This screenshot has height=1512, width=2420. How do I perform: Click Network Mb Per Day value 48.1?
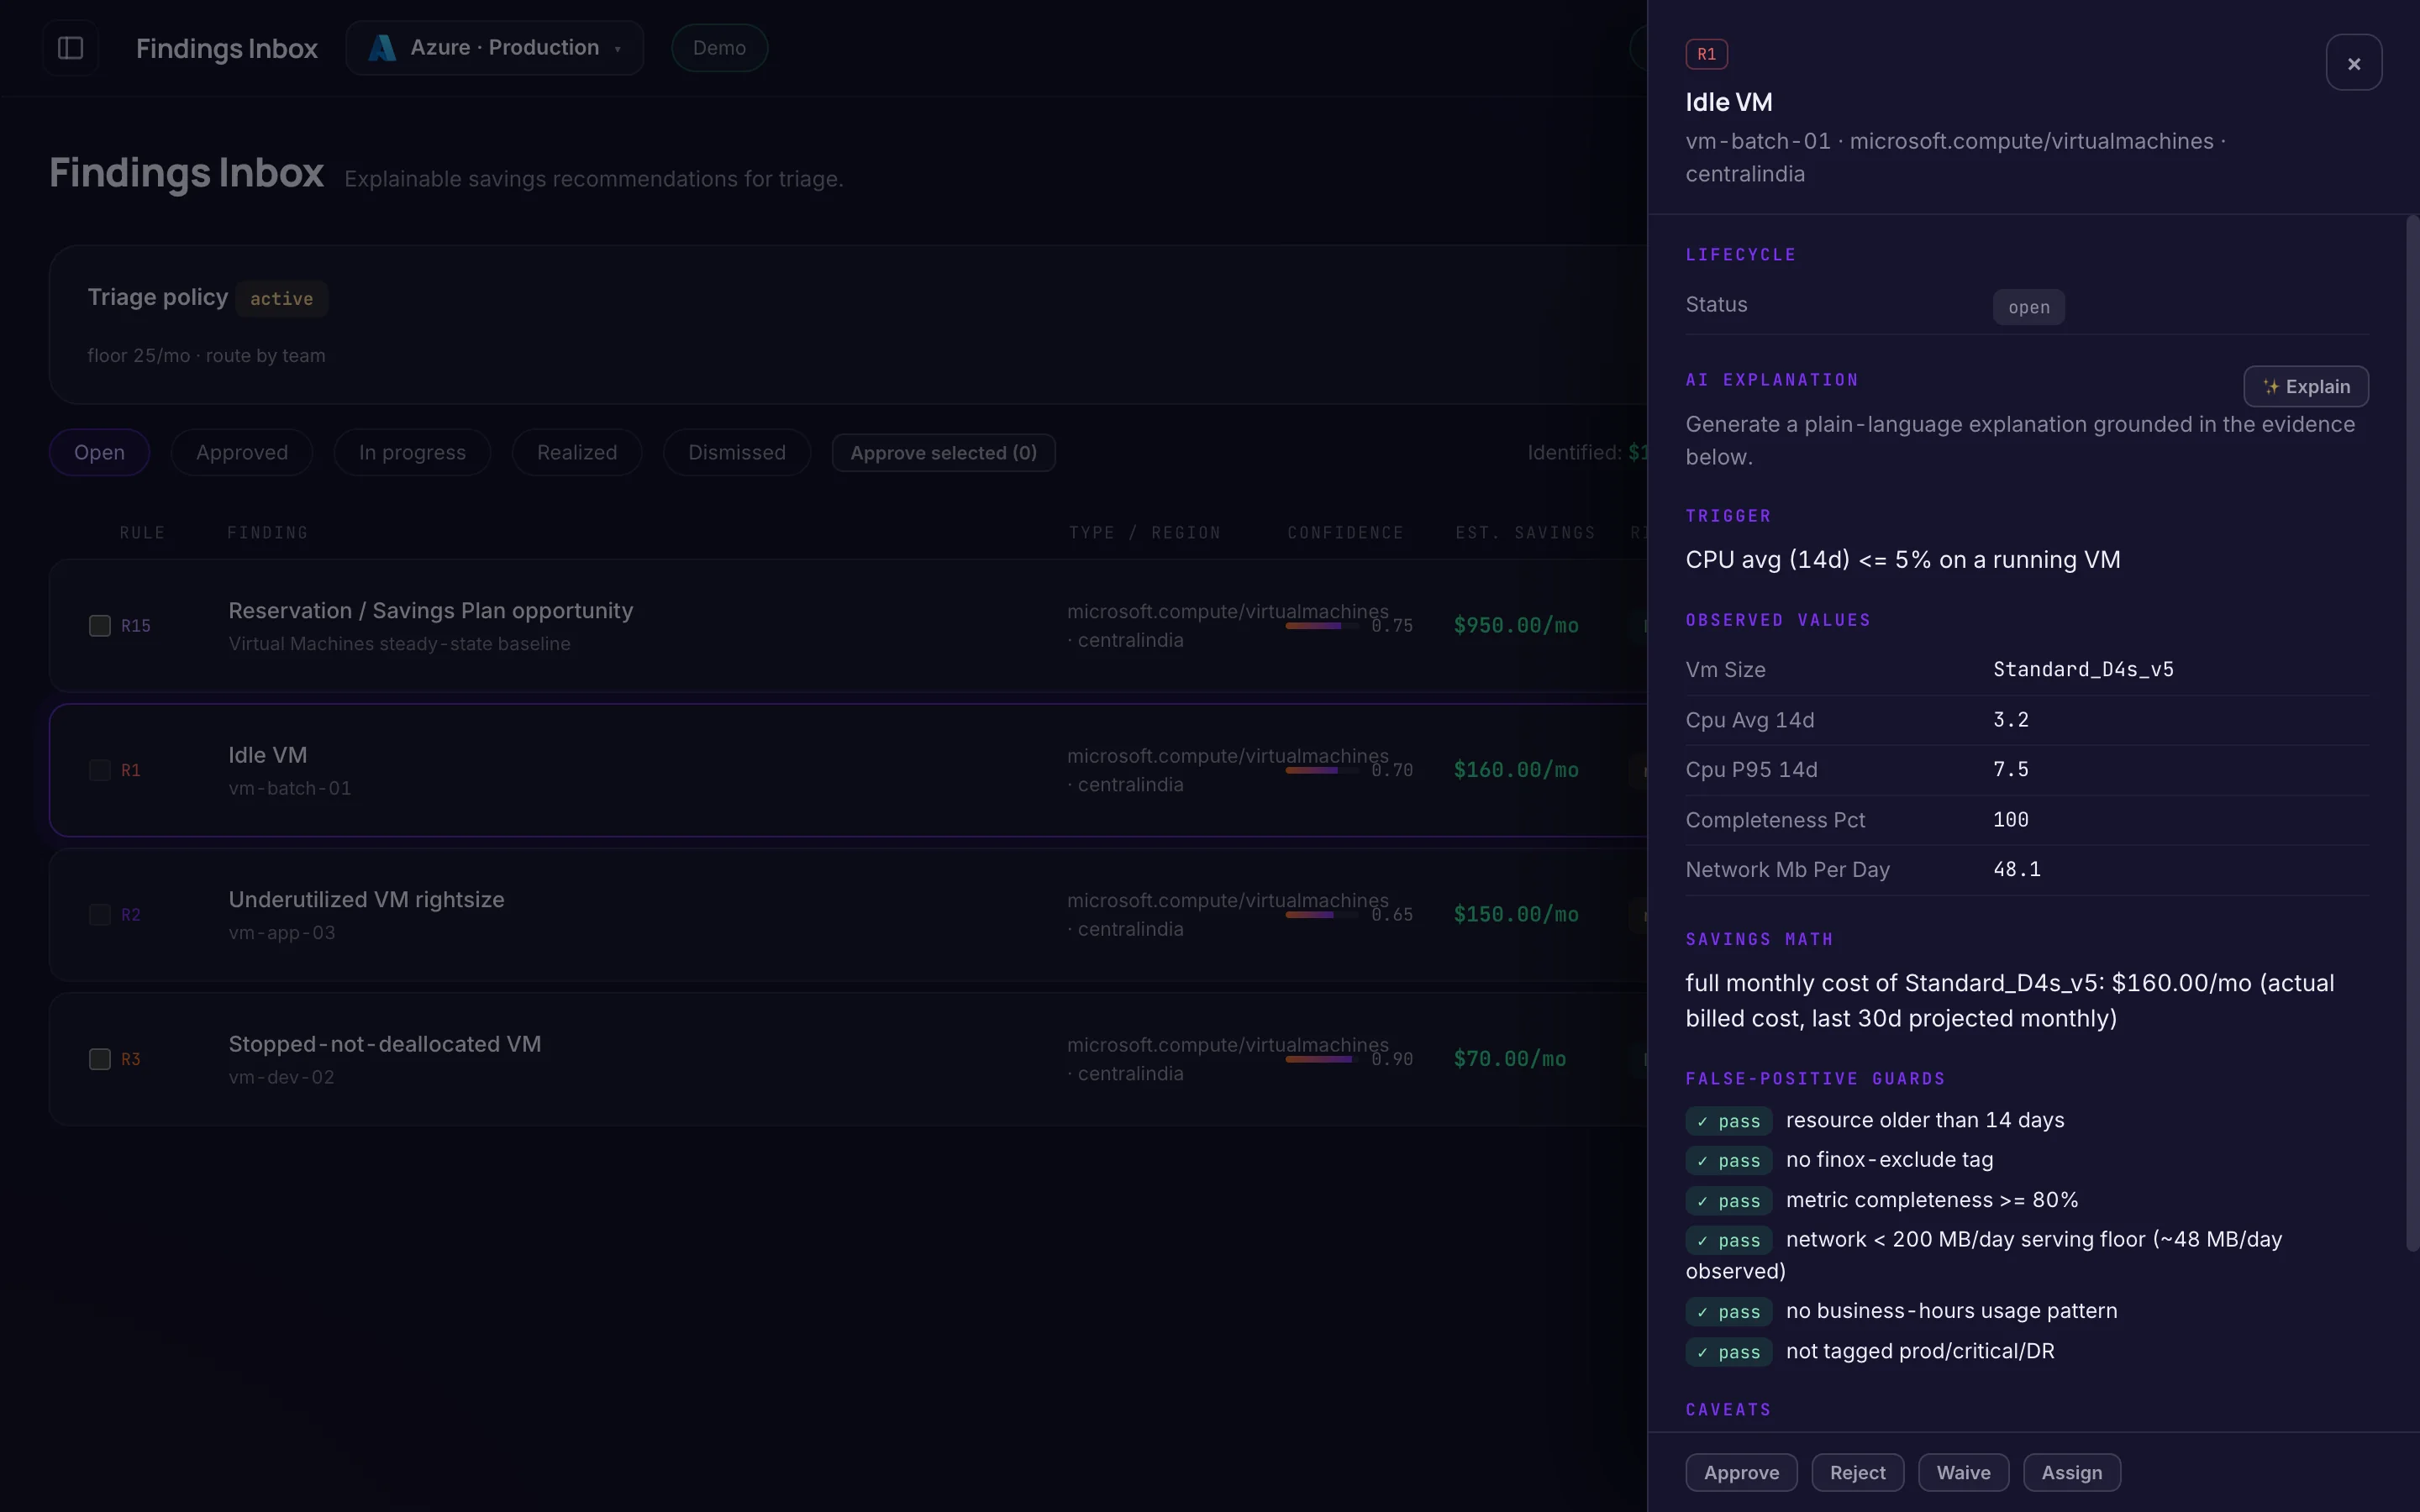2016,870
